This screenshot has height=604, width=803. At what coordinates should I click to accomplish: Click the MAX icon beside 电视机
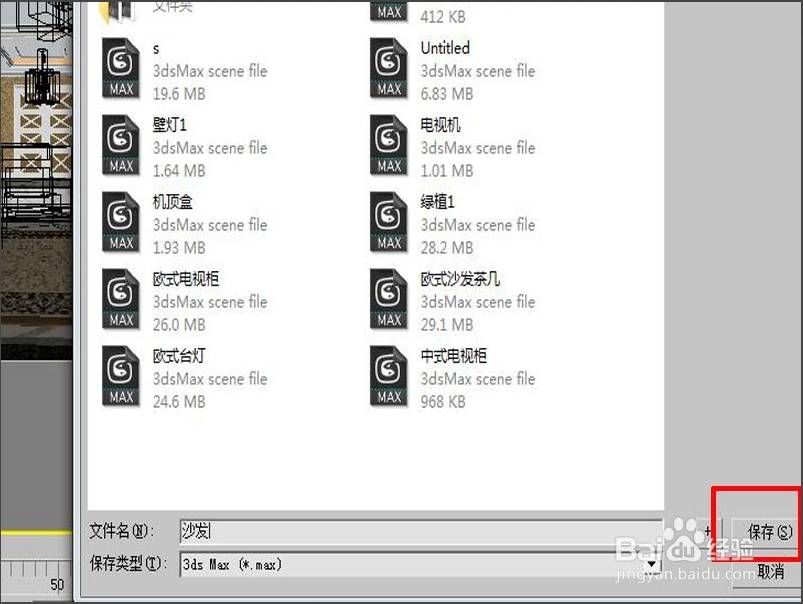tap(389, 145)
